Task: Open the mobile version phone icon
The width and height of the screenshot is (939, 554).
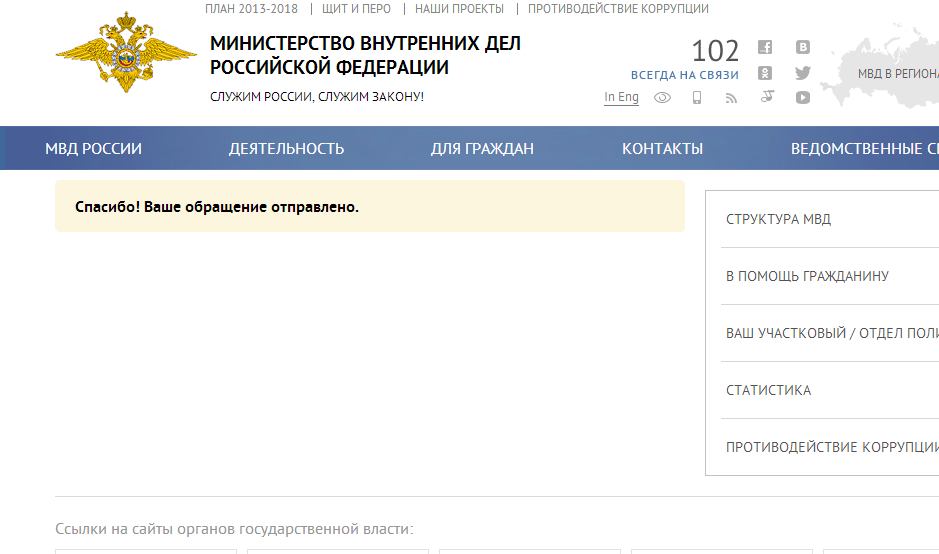Action: 696,98
